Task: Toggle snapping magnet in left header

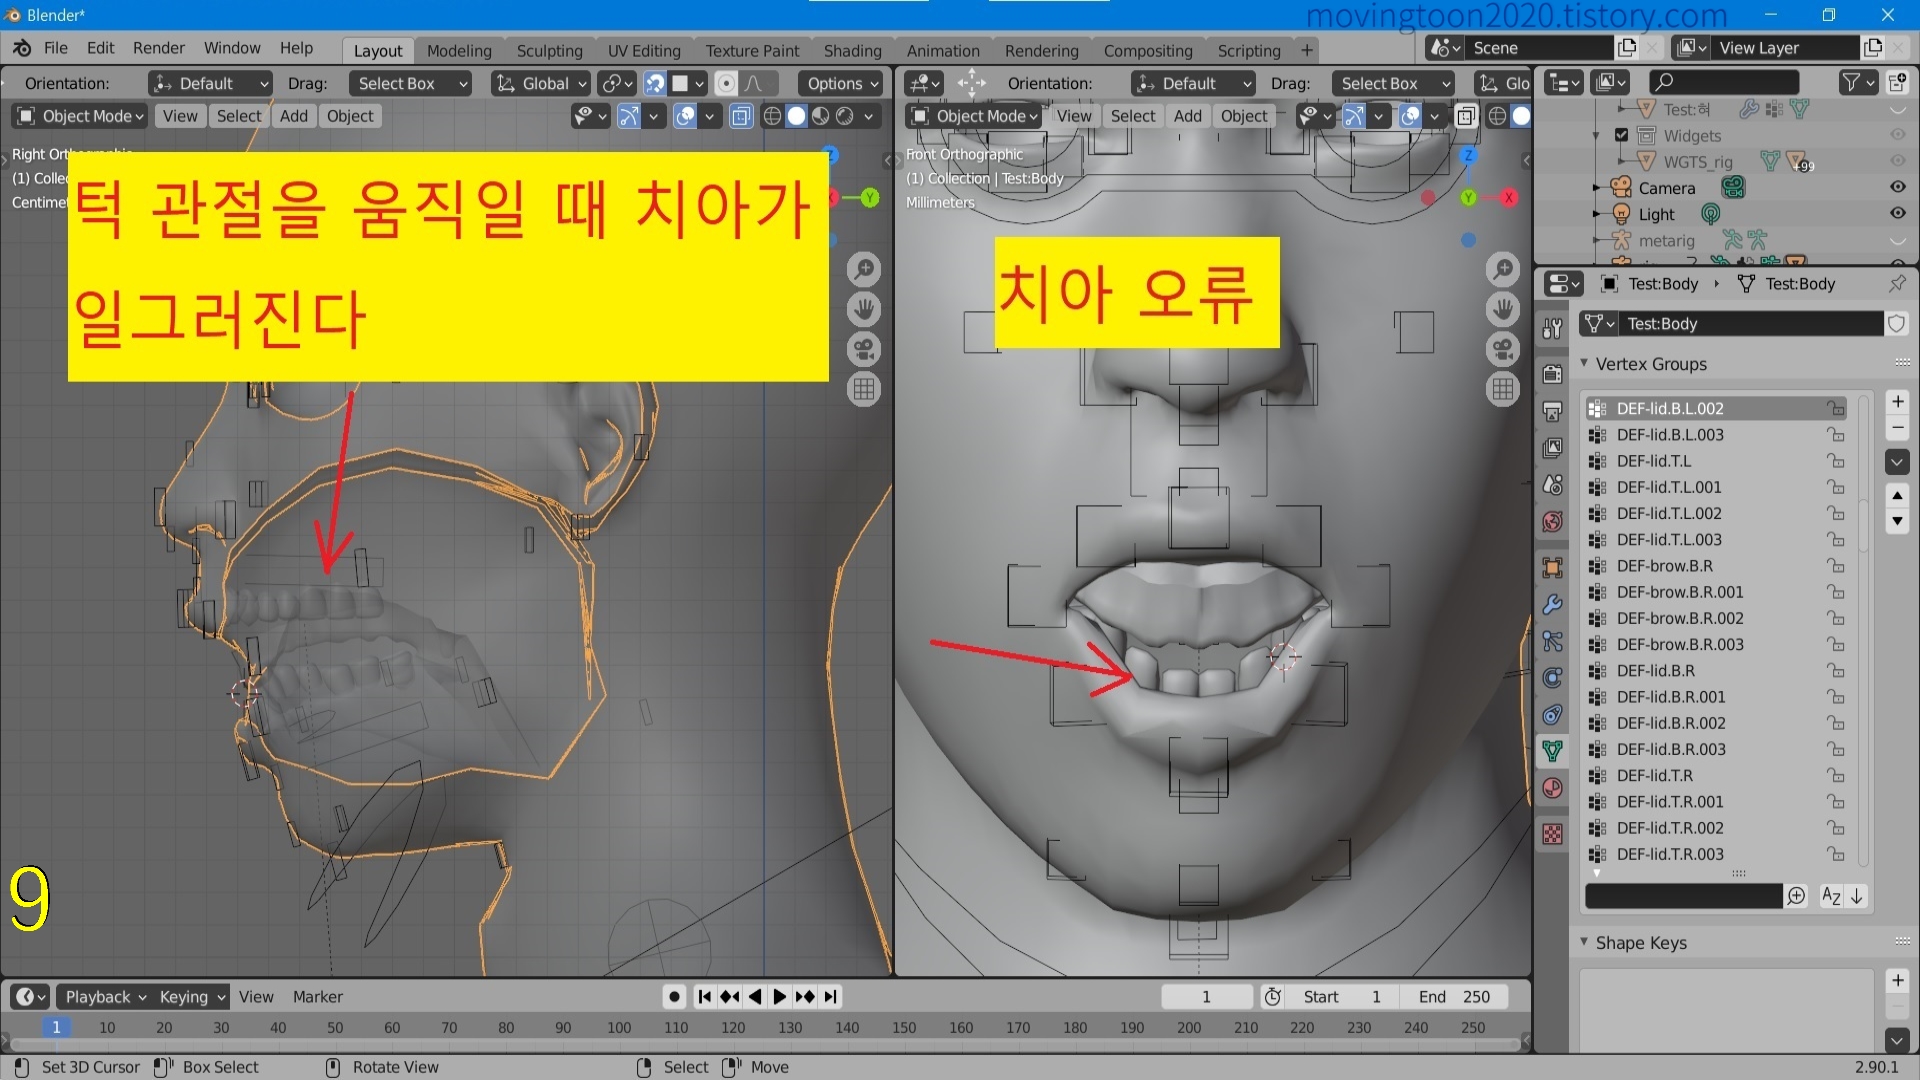Action: [x=655, y=84]
